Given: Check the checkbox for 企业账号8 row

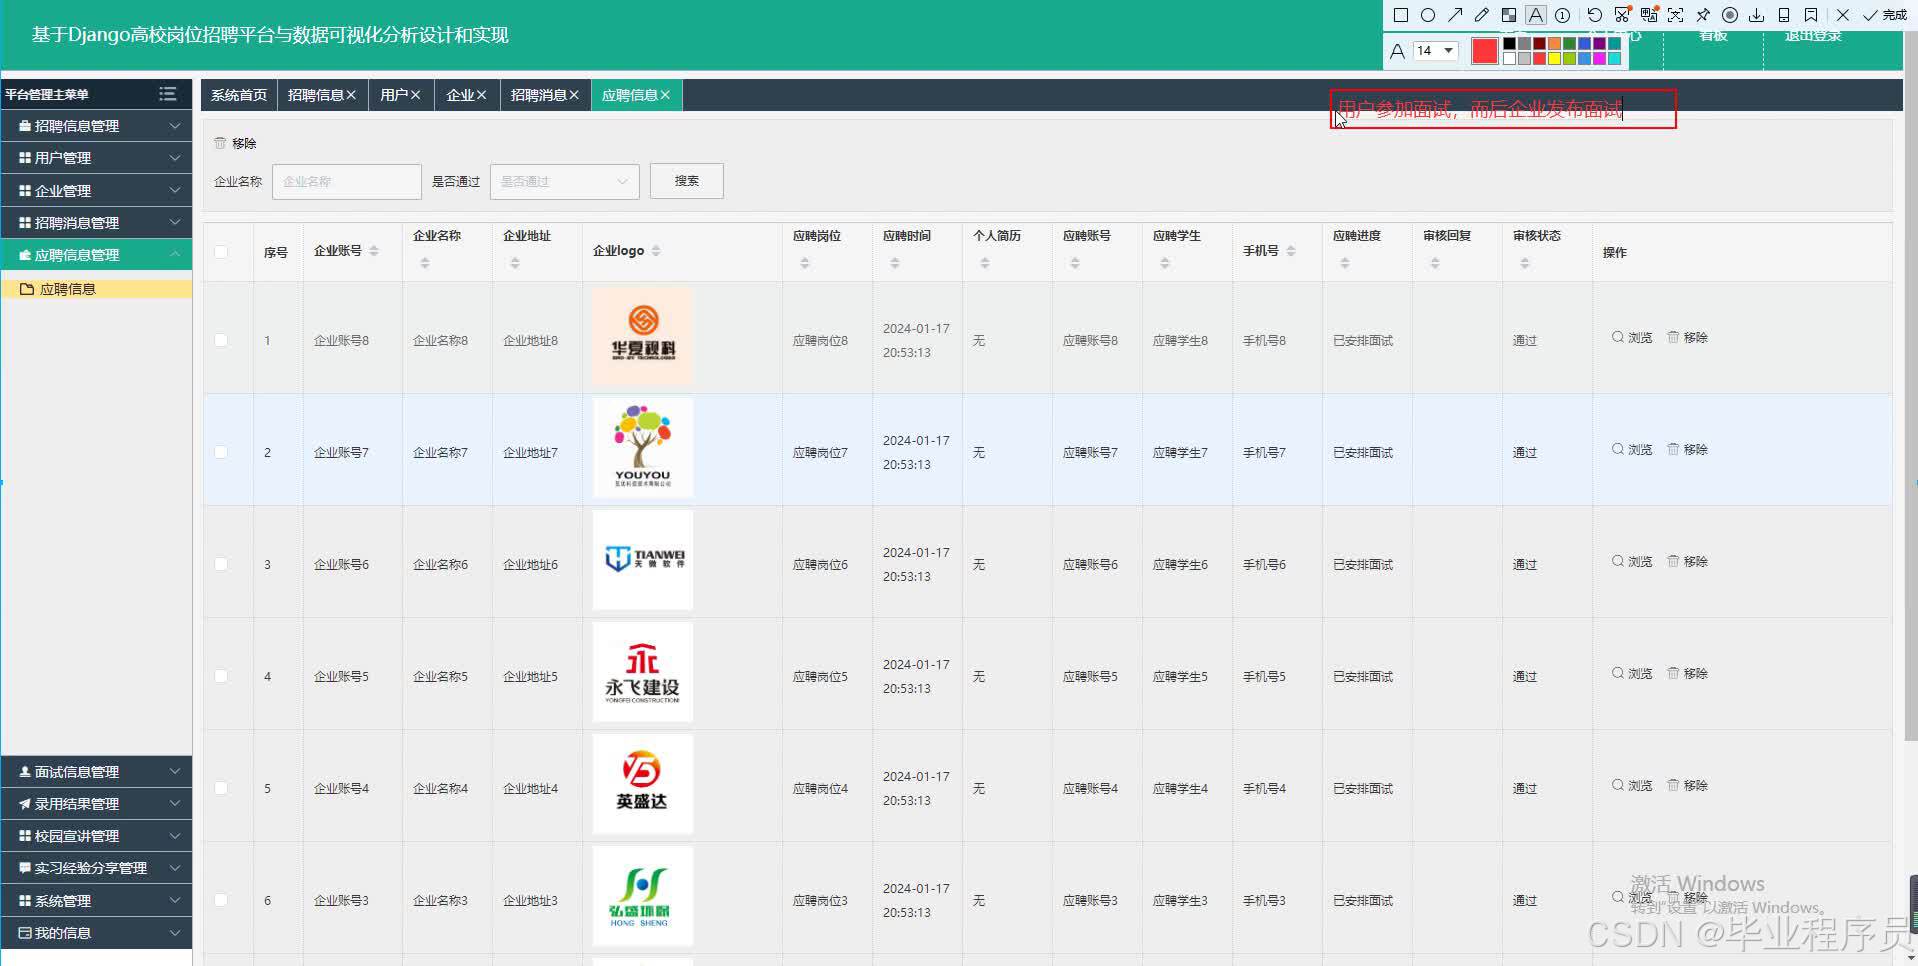Looking at the screenshot, I should click(221, 340).
